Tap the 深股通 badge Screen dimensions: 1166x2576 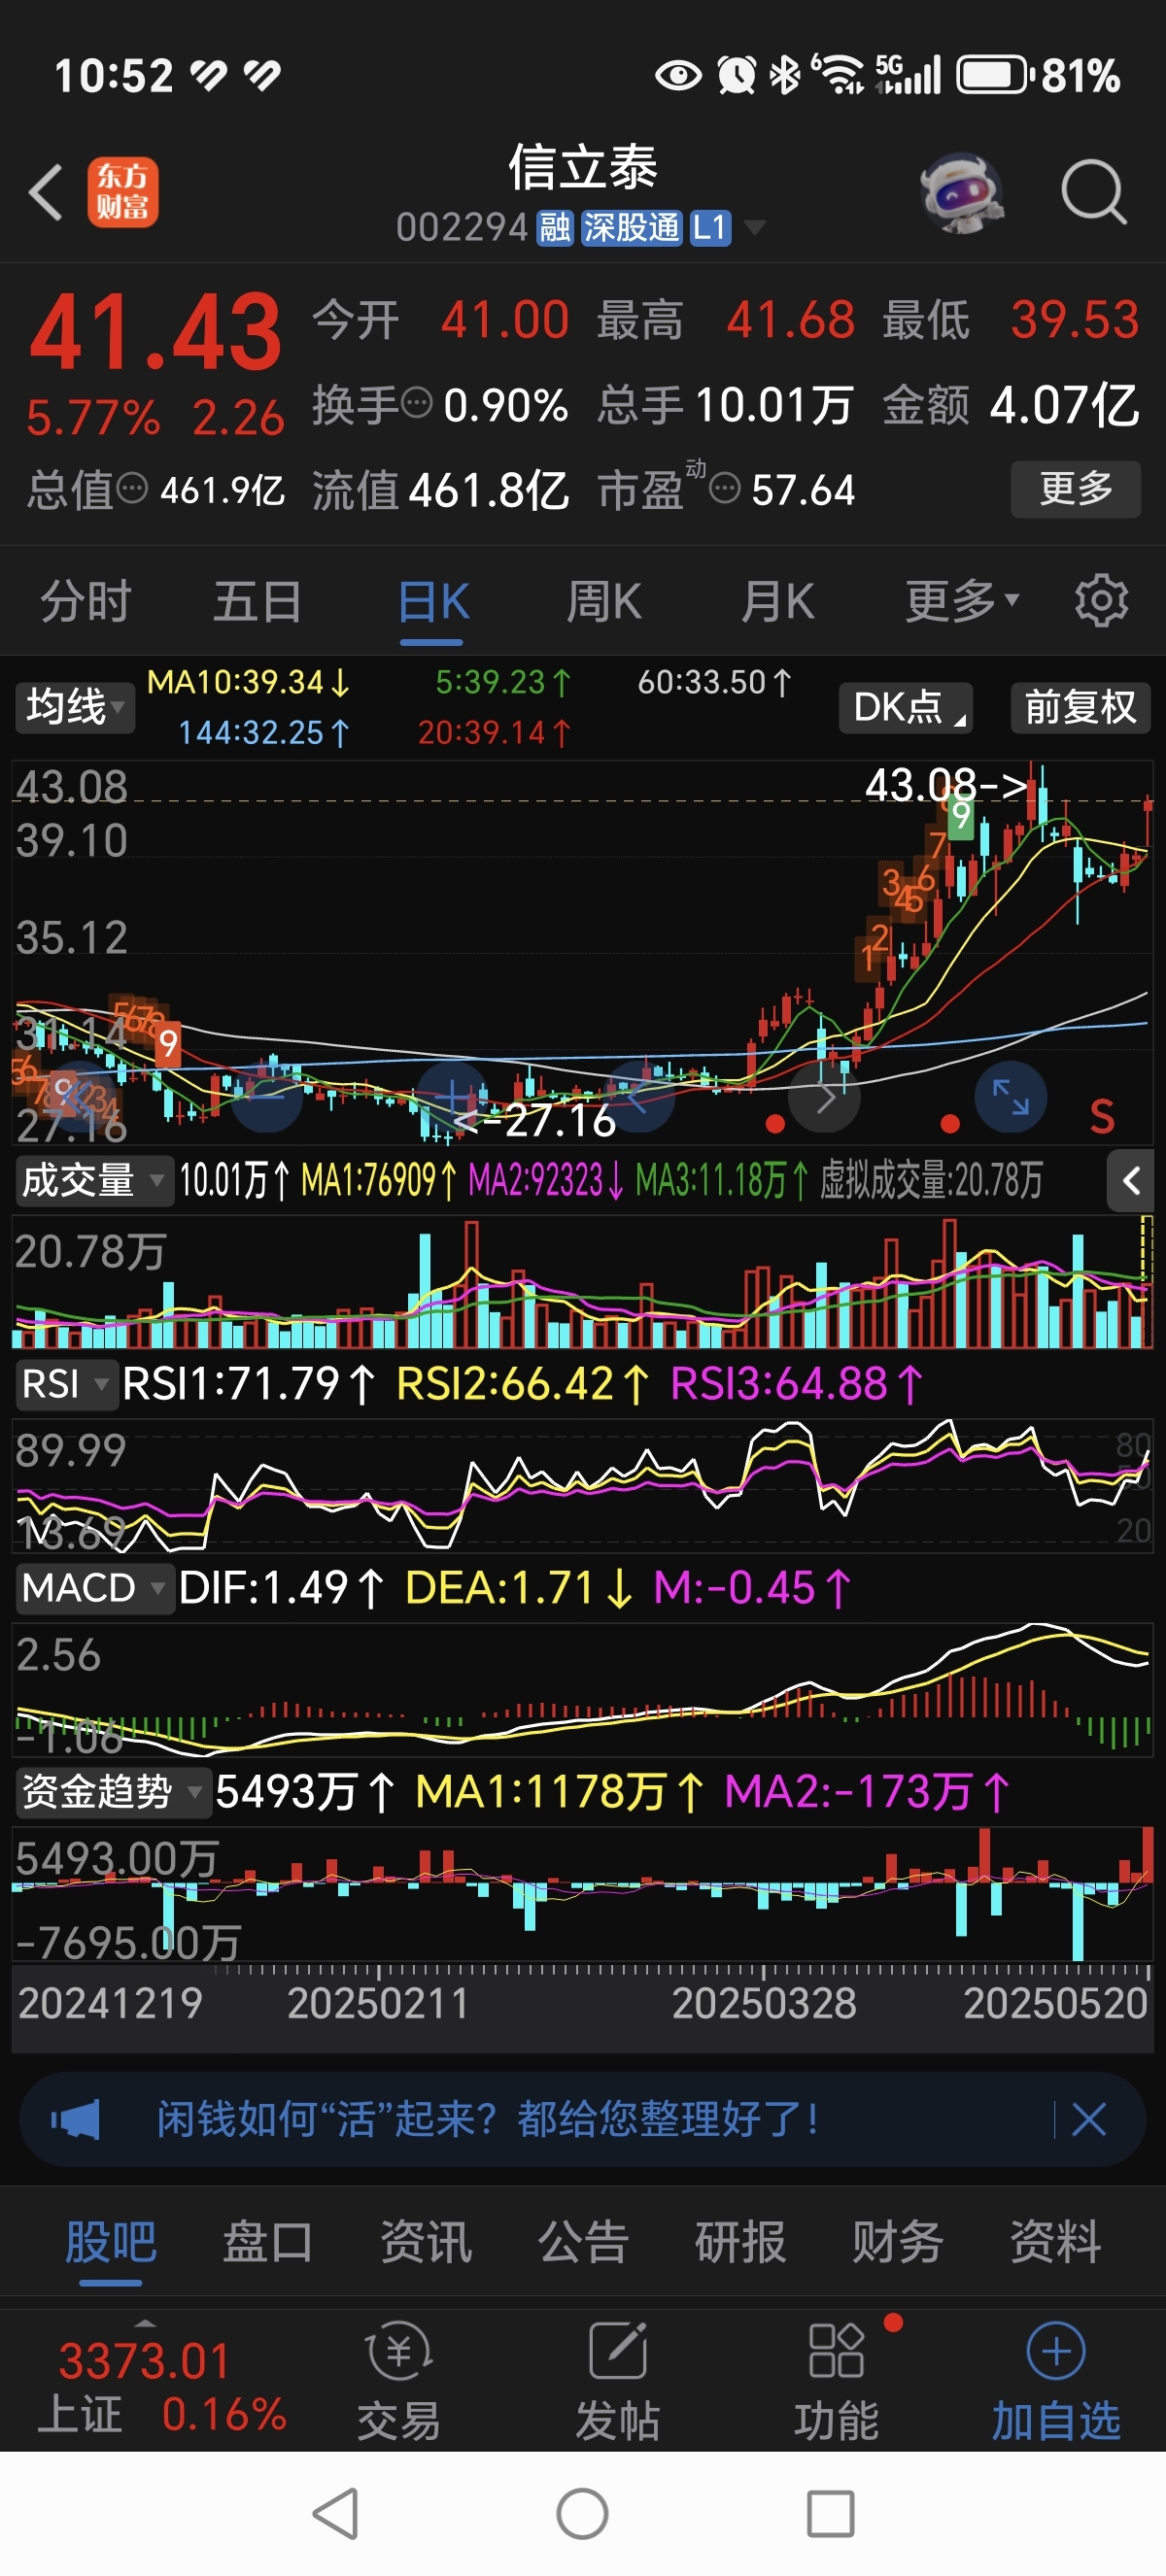(x=631, y=228)
